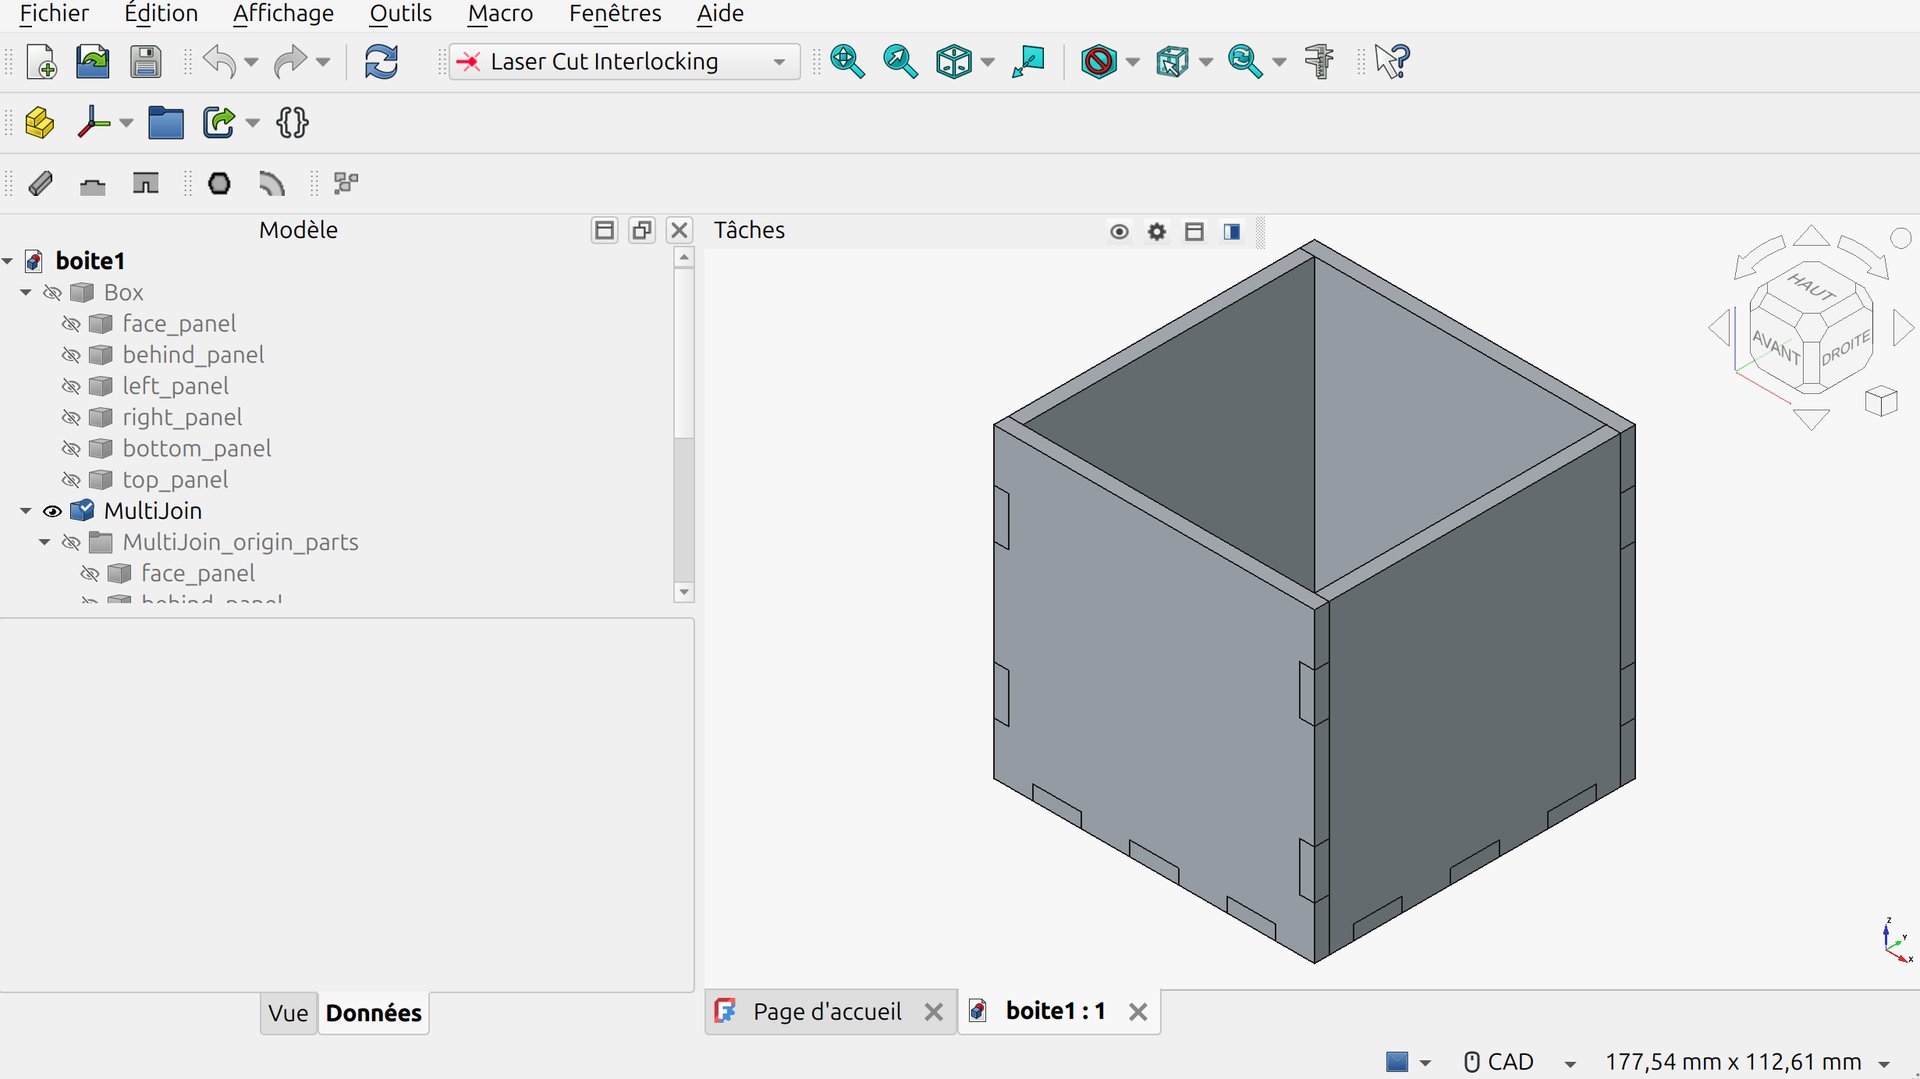
Task: Click the new document icon
Action: tap(41, 62)
